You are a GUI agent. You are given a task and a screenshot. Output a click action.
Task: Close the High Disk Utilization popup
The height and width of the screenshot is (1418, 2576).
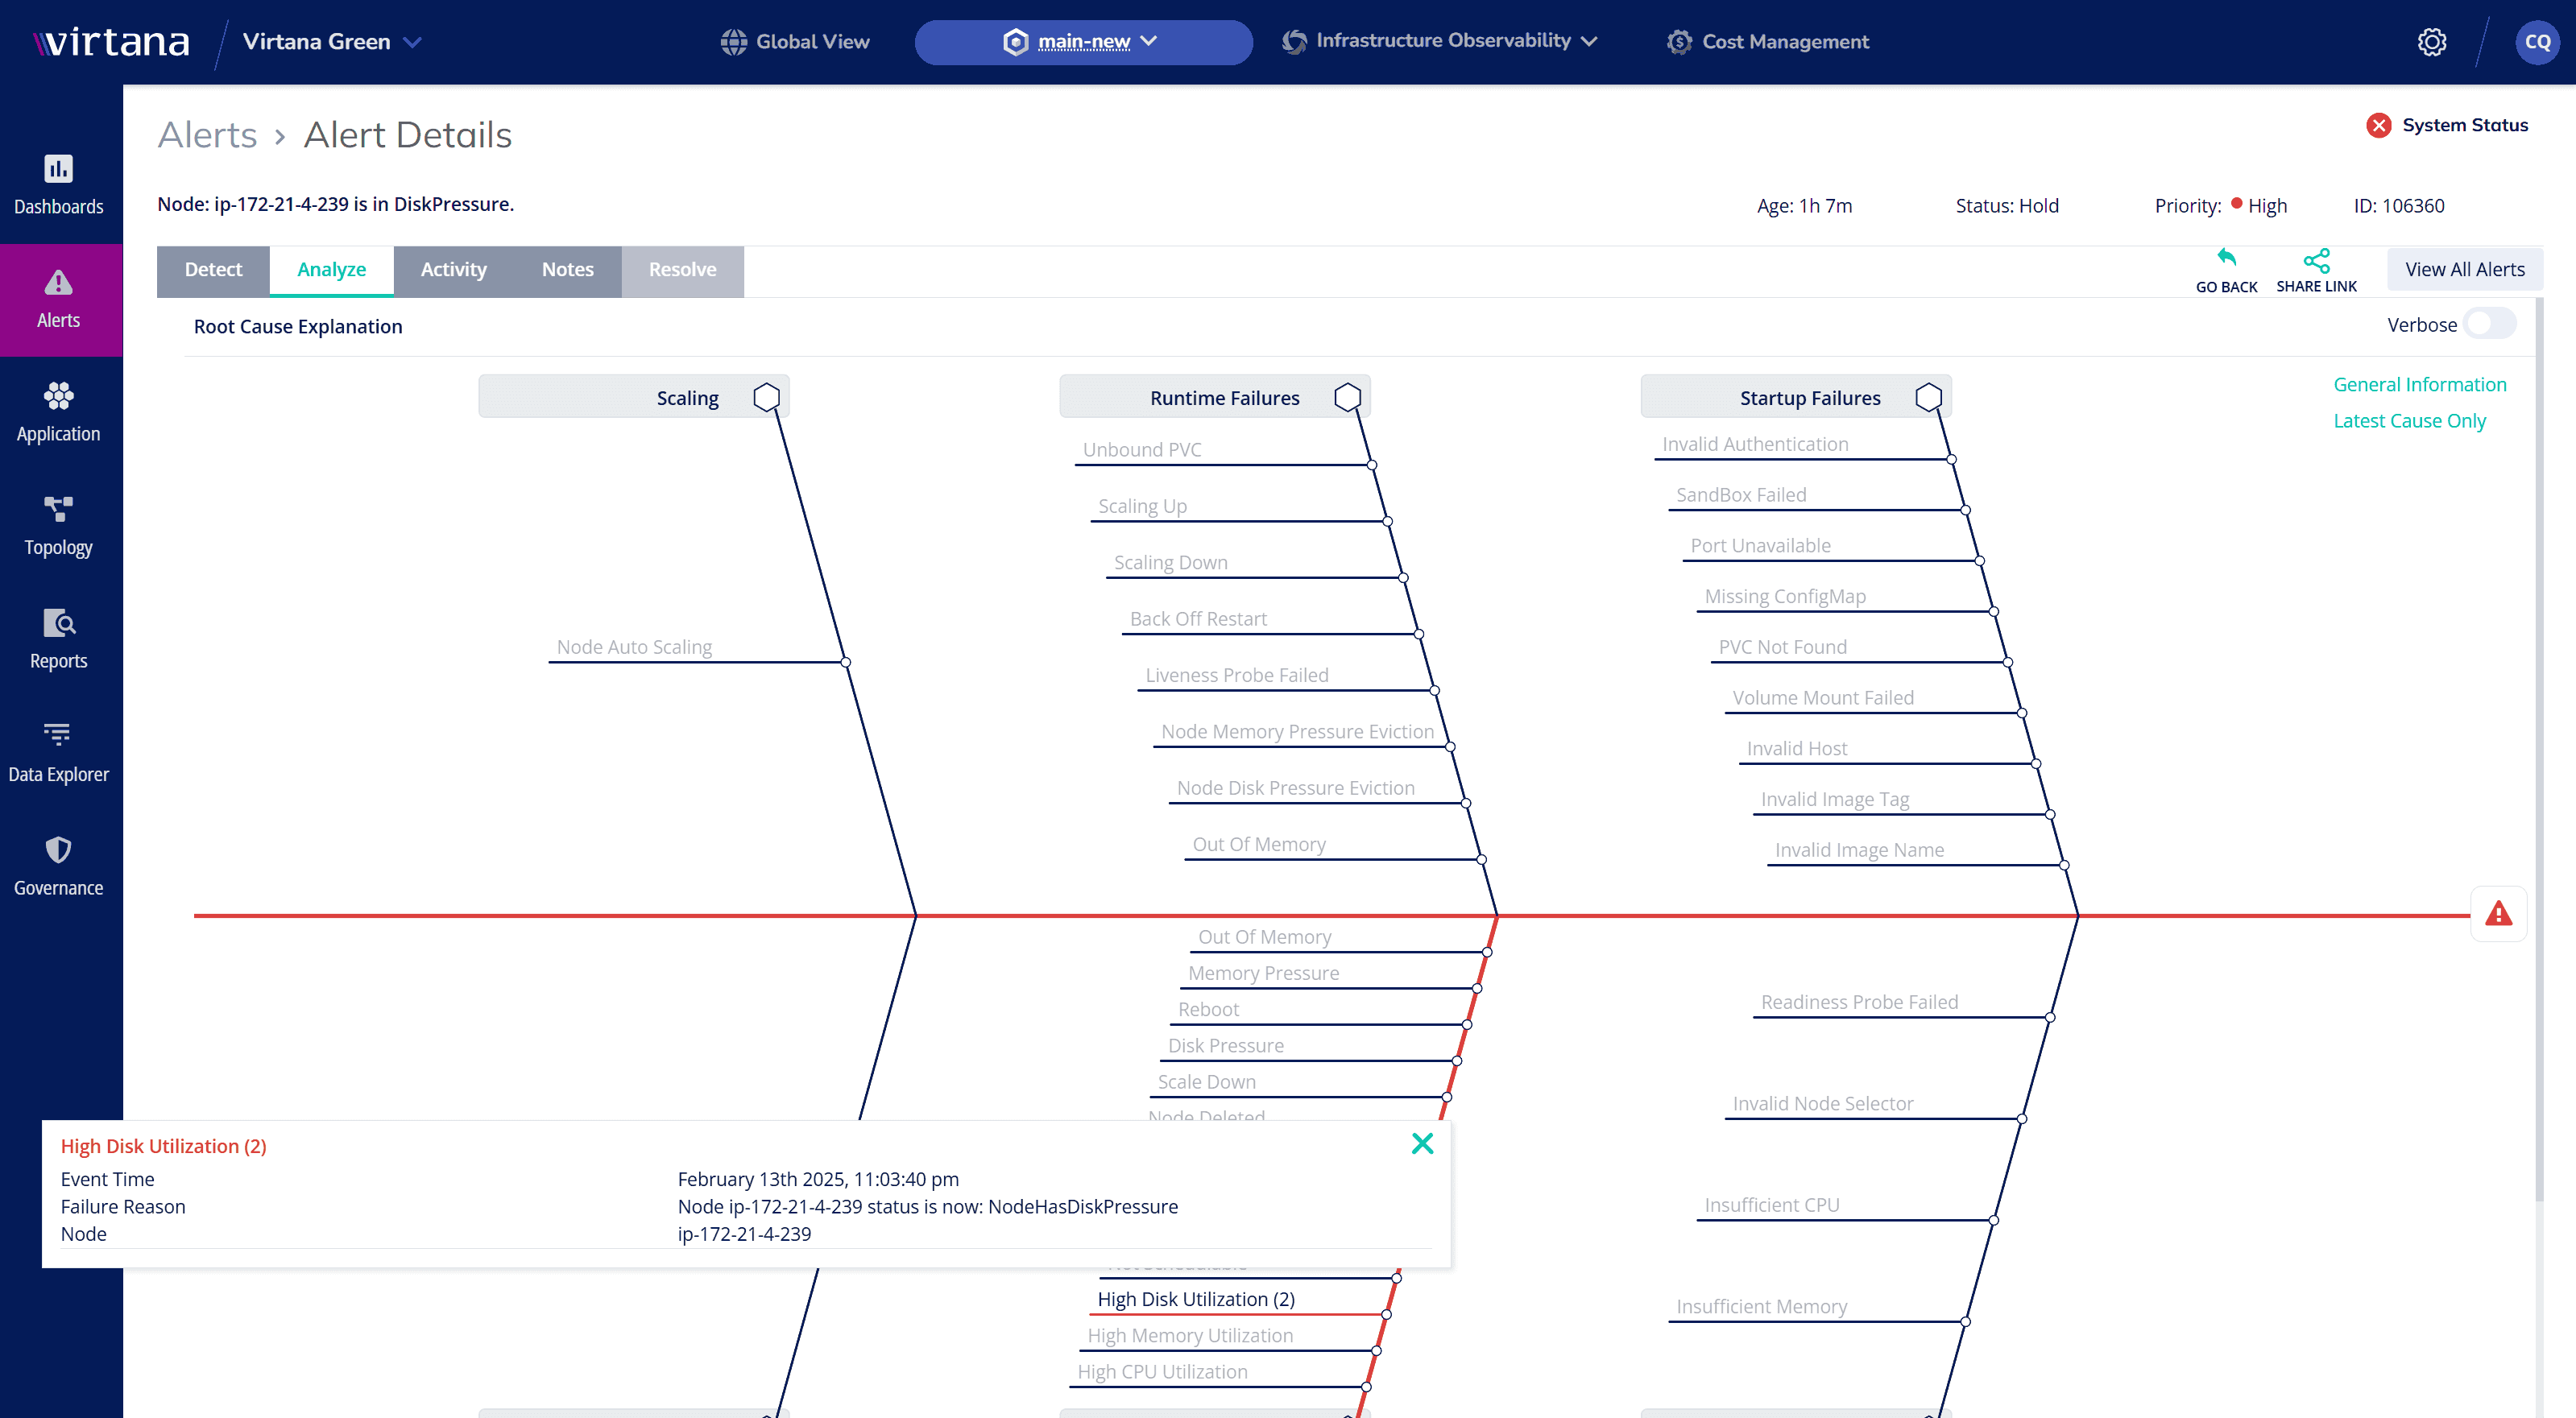[x=1421, y=1143]
